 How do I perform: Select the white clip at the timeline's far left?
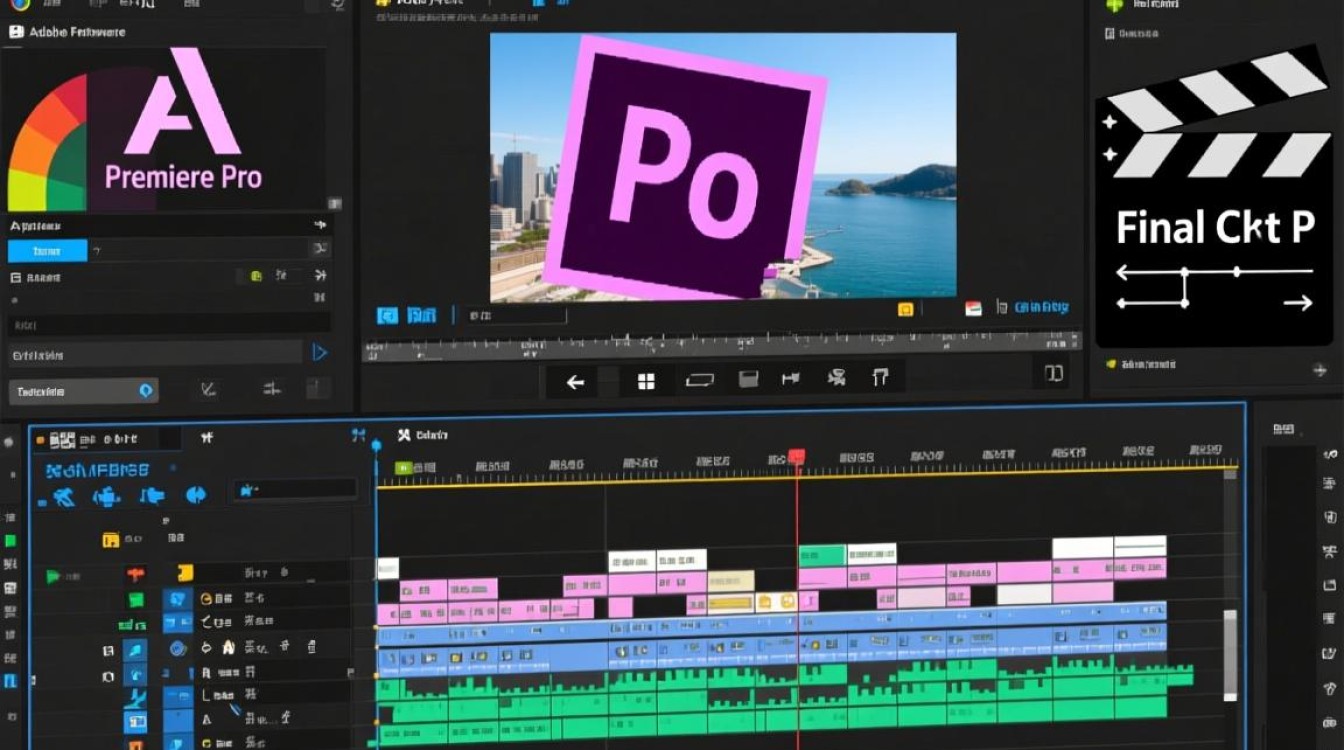[387, 568]
